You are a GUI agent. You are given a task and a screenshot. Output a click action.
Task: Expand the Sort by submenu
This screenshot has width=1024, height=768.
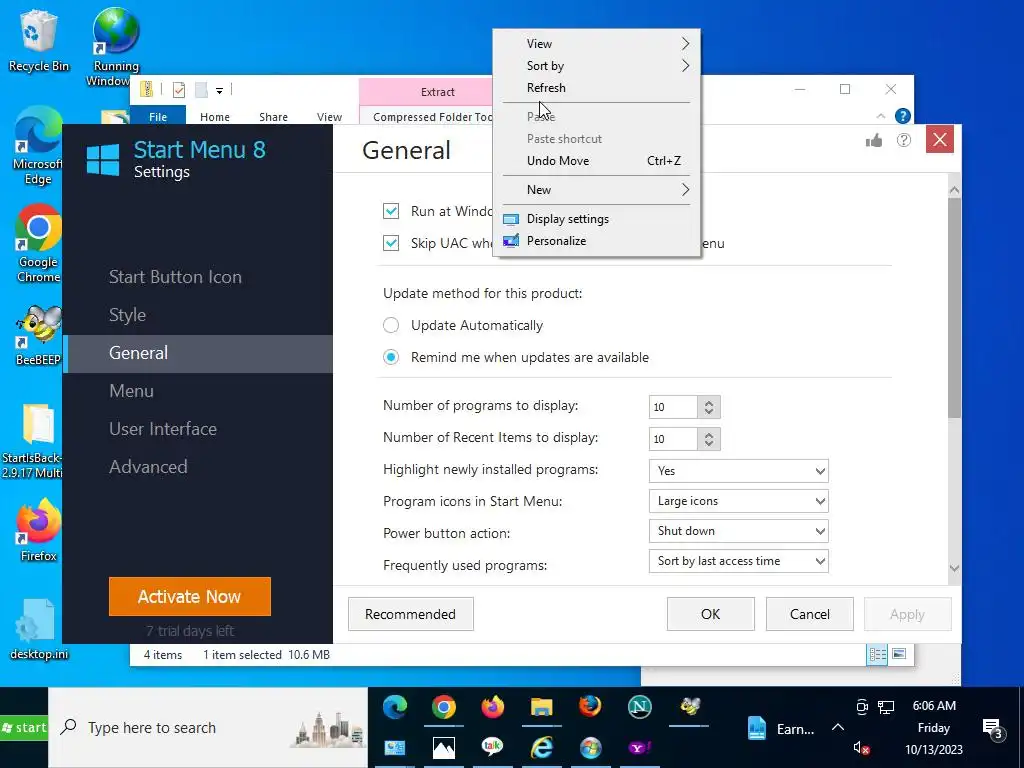pyautogui.click(x=597, y=66)
